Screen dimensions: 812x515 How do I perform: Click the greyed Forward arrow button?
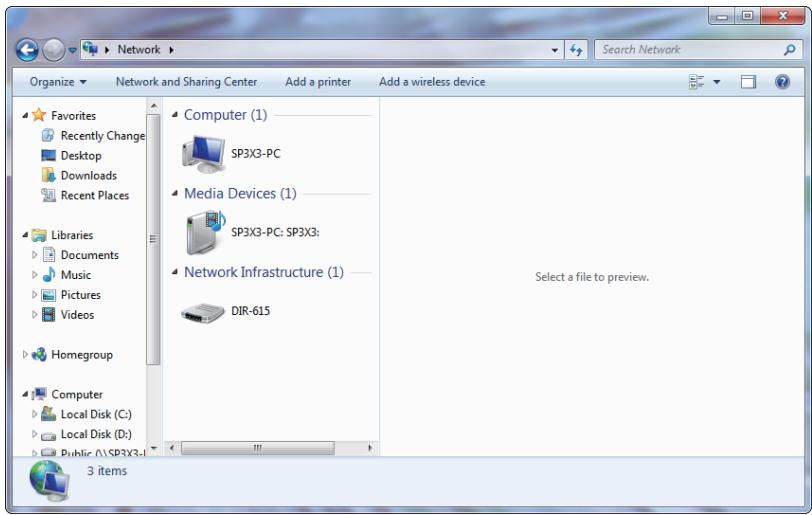pos(53,50)
